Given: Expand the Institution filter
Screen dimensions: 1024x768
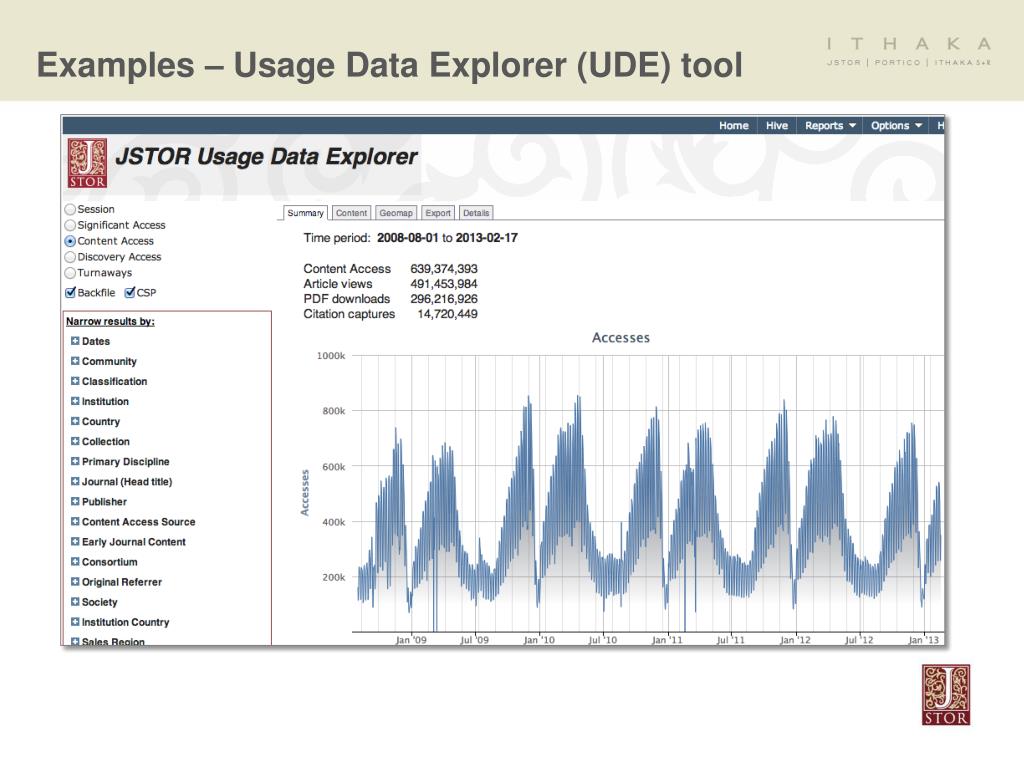Looking at the screenshot, I should 75,401.
